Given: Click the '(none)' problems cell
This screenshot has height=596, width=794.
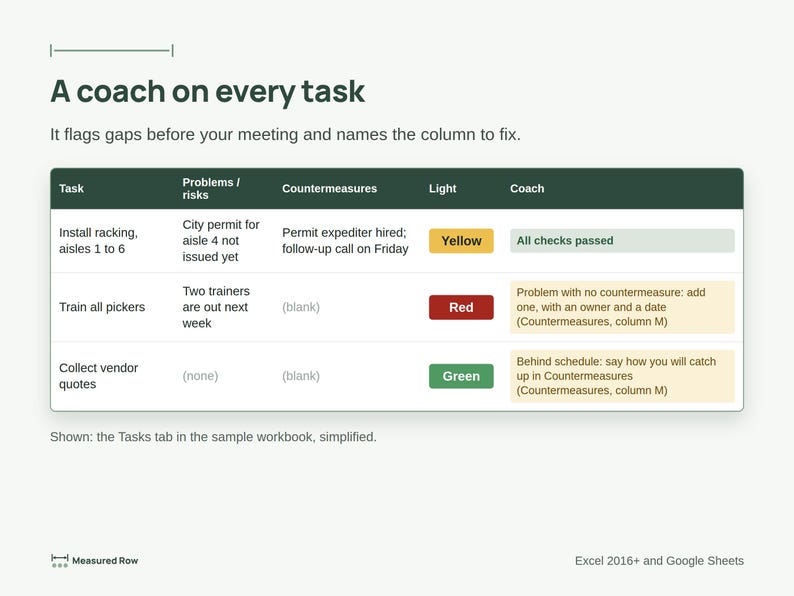Looking at the screenshot, I should tap(200, 376).
